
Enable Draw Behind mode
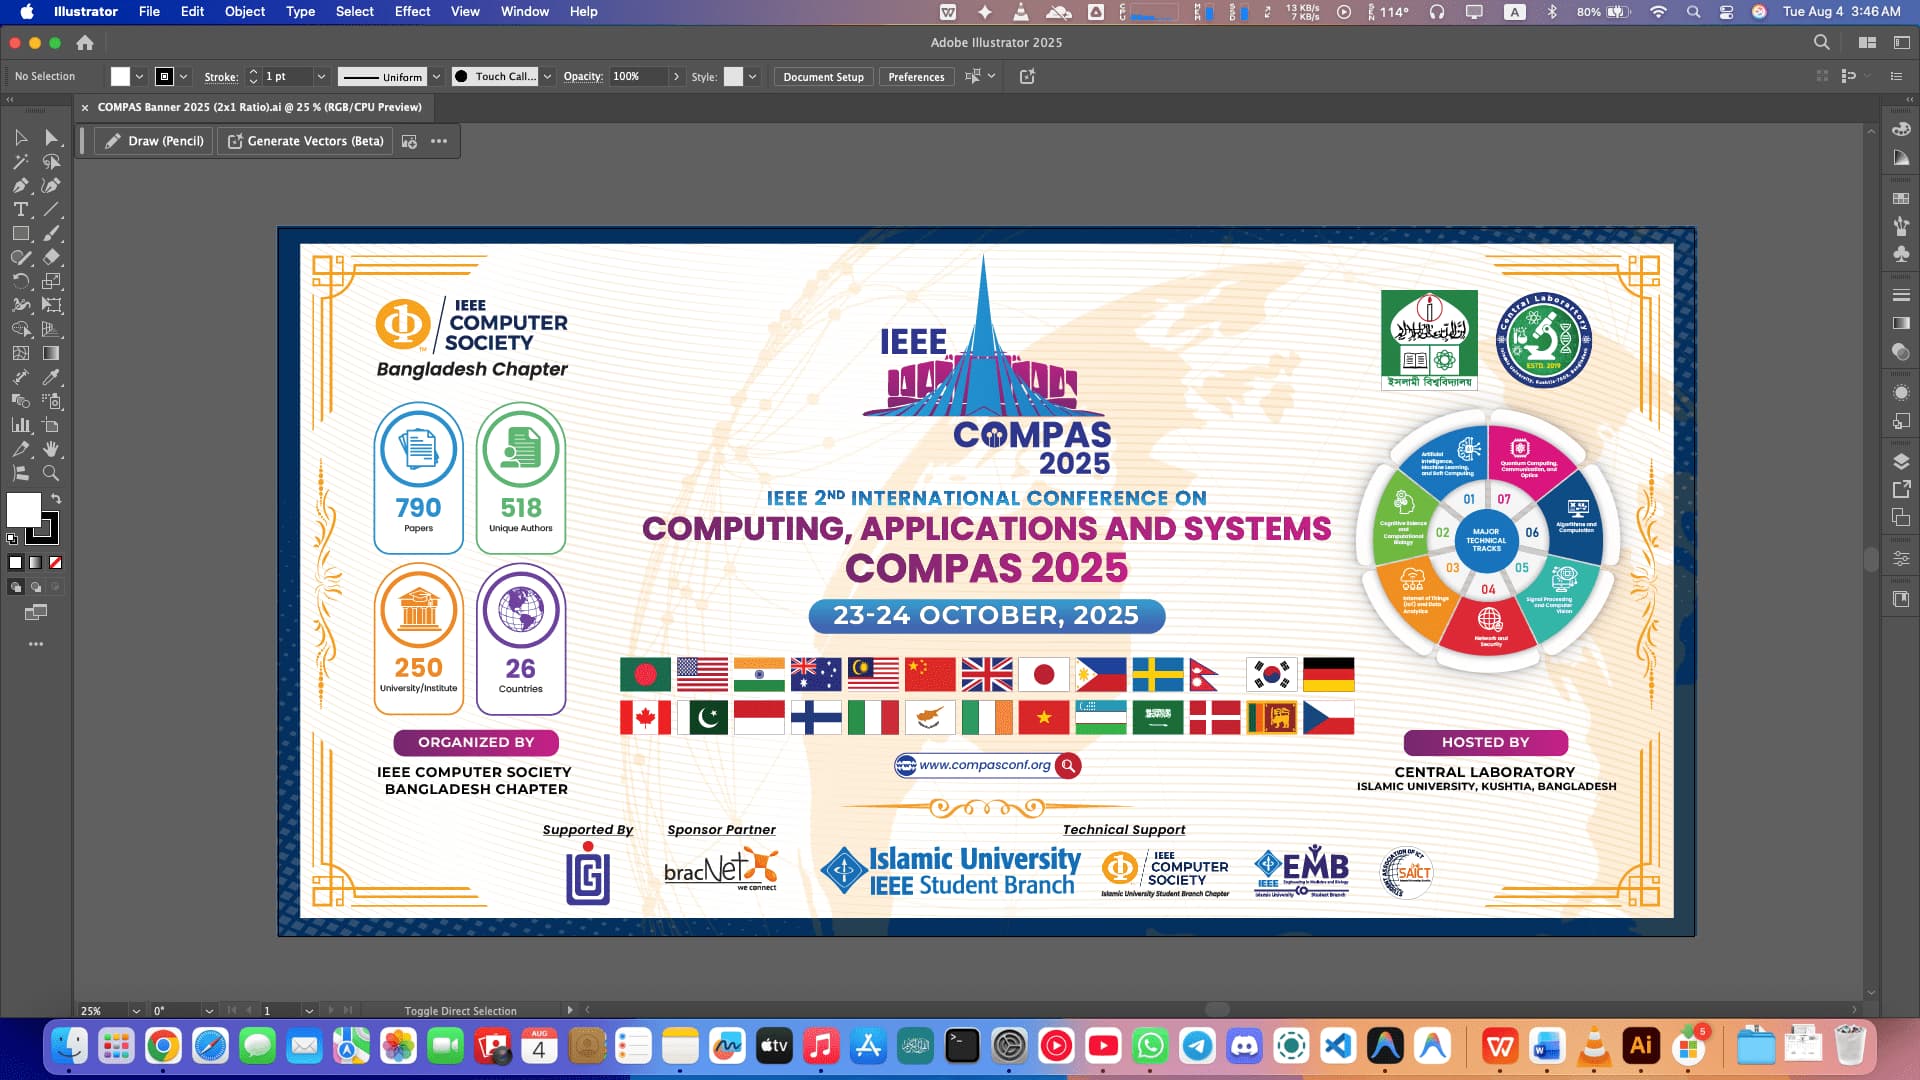point(35,587)
